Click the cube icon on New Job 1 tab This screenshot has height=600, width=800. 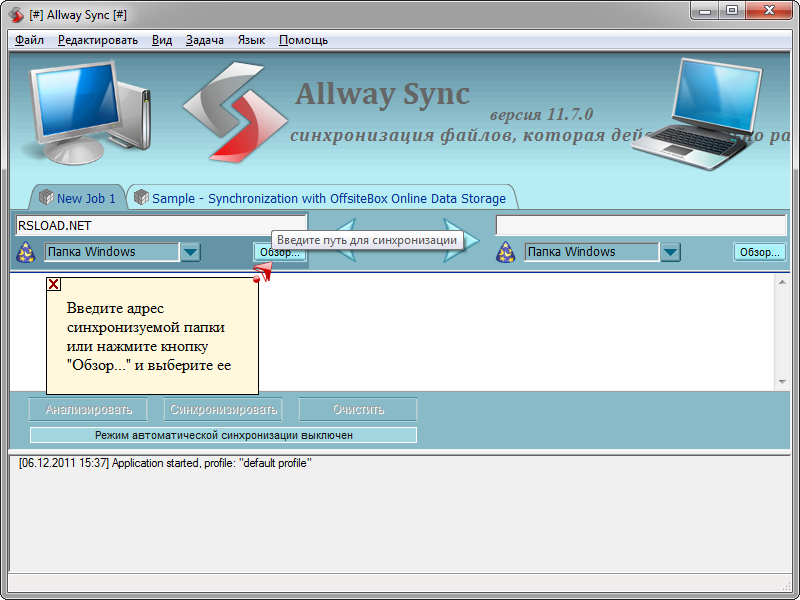tap(46, 196)
